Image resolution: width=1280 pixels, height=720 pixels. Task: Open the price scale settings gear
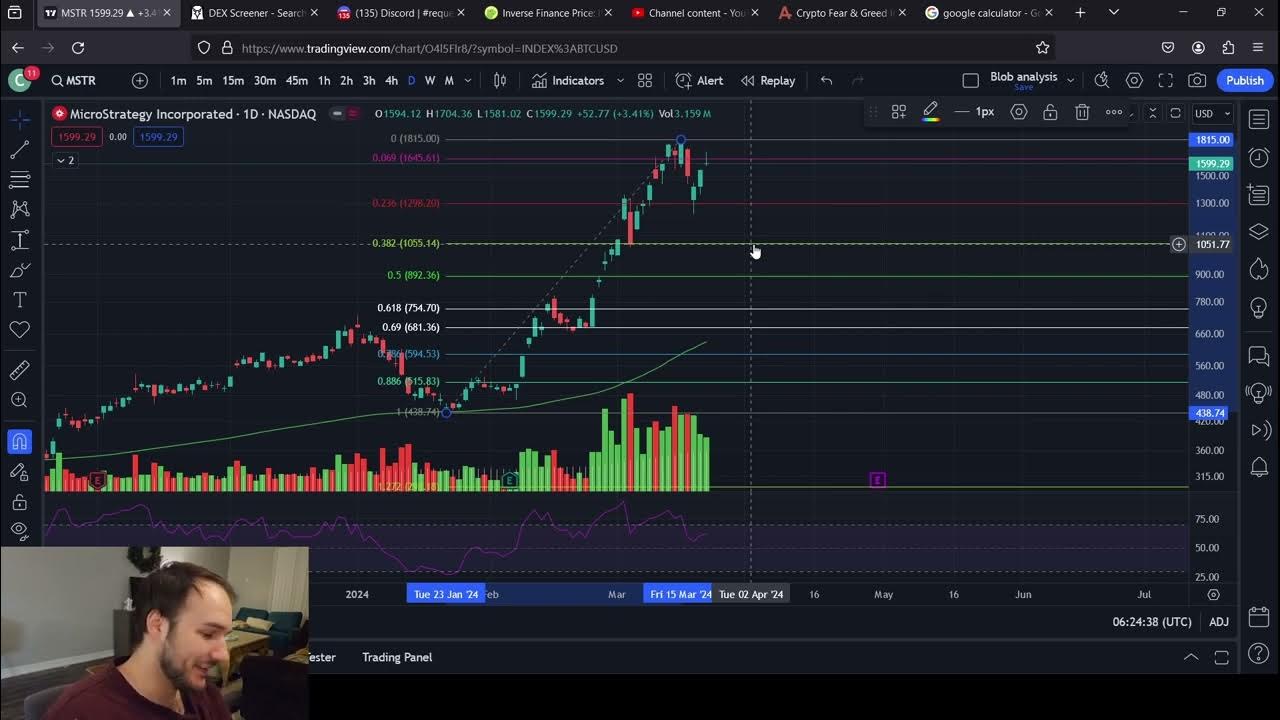1213,594
